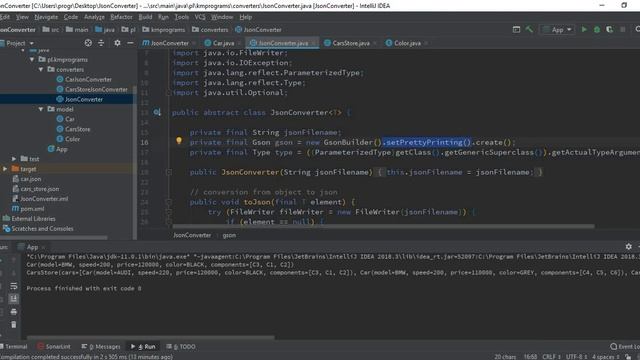The height and width of the screenshot is (360, 640).
Task: Start debugging with the green bug icon
Action: (597, 29)
